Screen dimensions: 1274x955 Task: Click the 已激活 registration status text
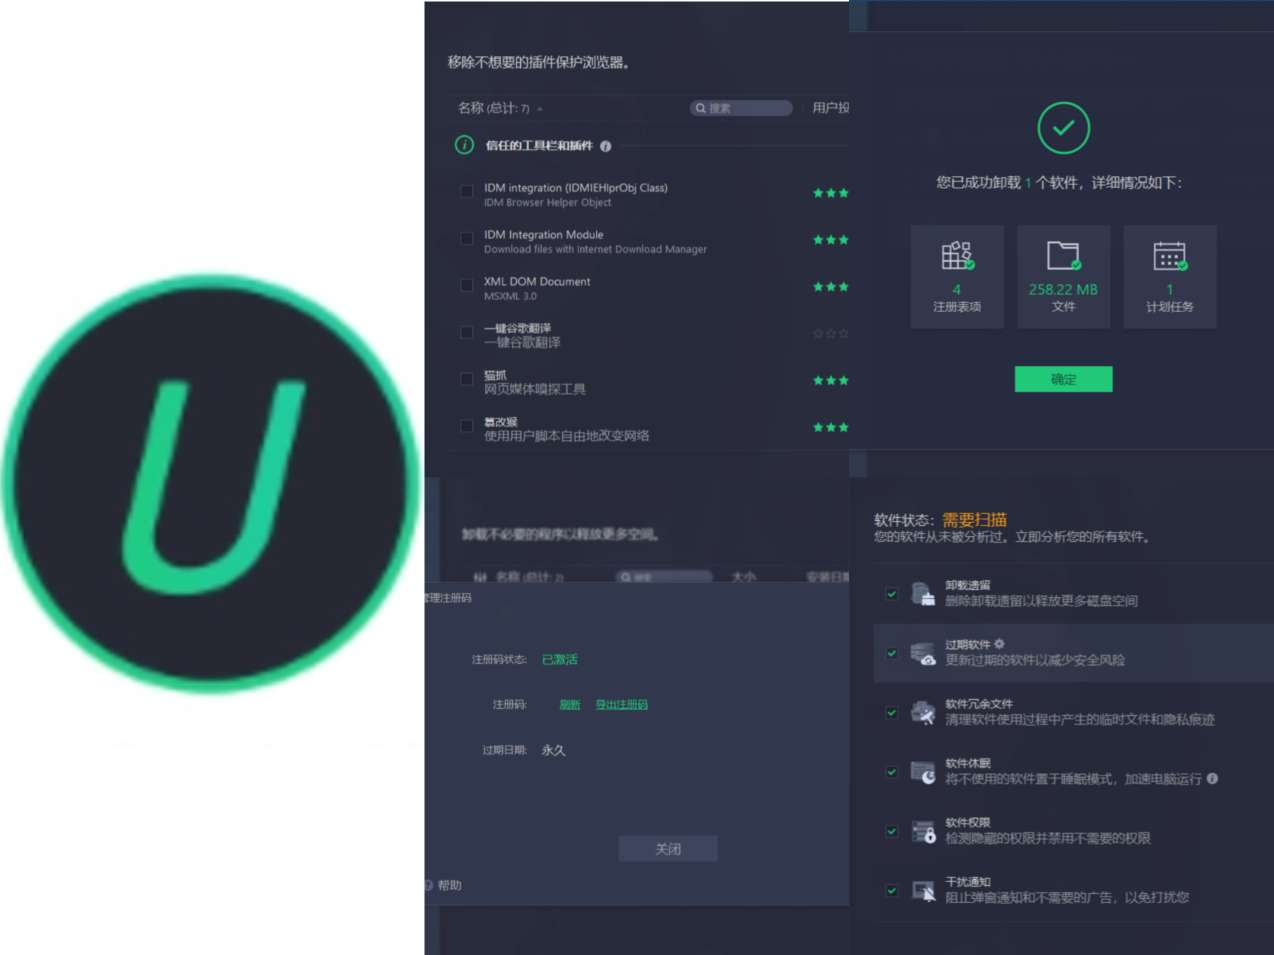[560, 660]
